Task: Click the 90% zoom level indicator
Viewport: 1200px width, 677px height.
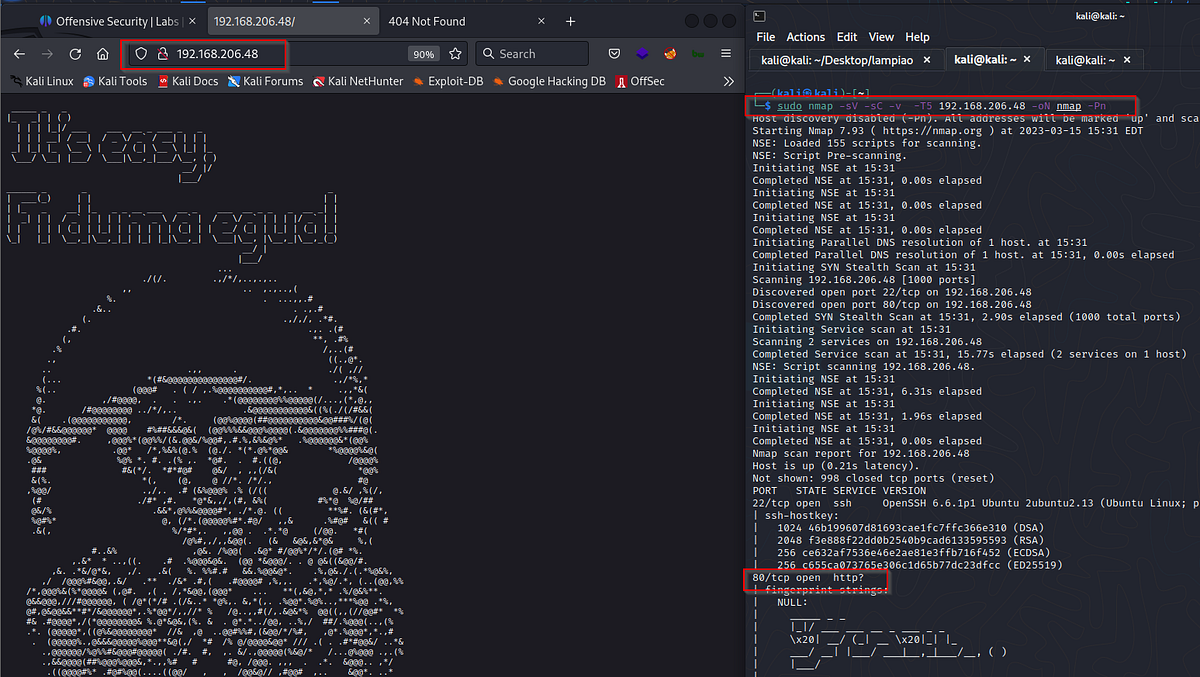Action: click(x=424, y=53)
